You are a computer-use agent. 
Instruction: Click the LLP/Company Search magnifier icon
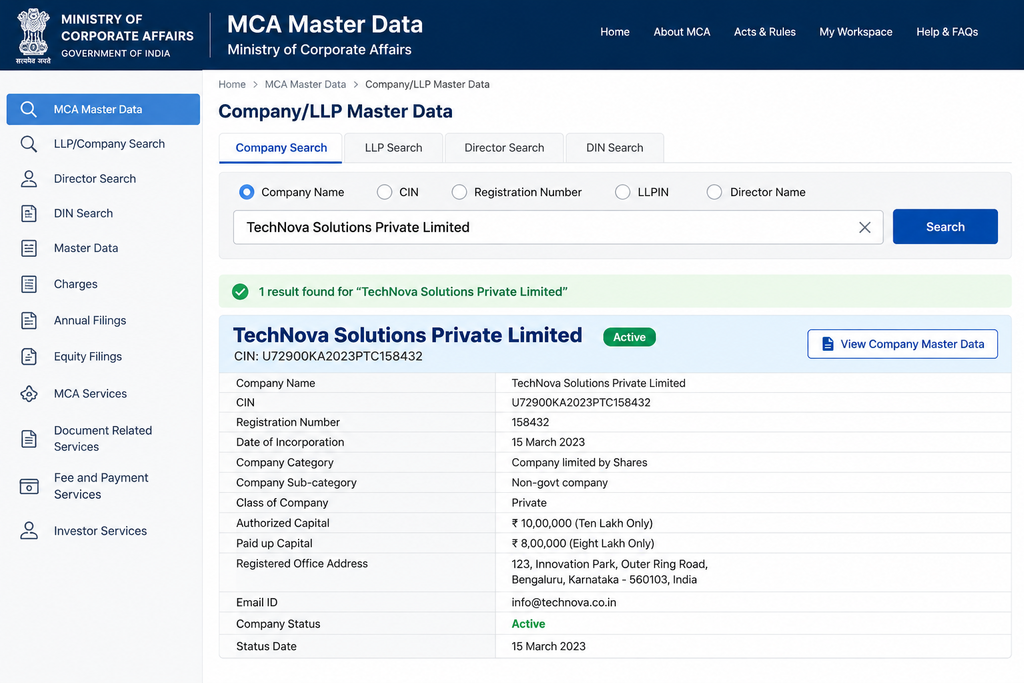[x=29, y=144]
